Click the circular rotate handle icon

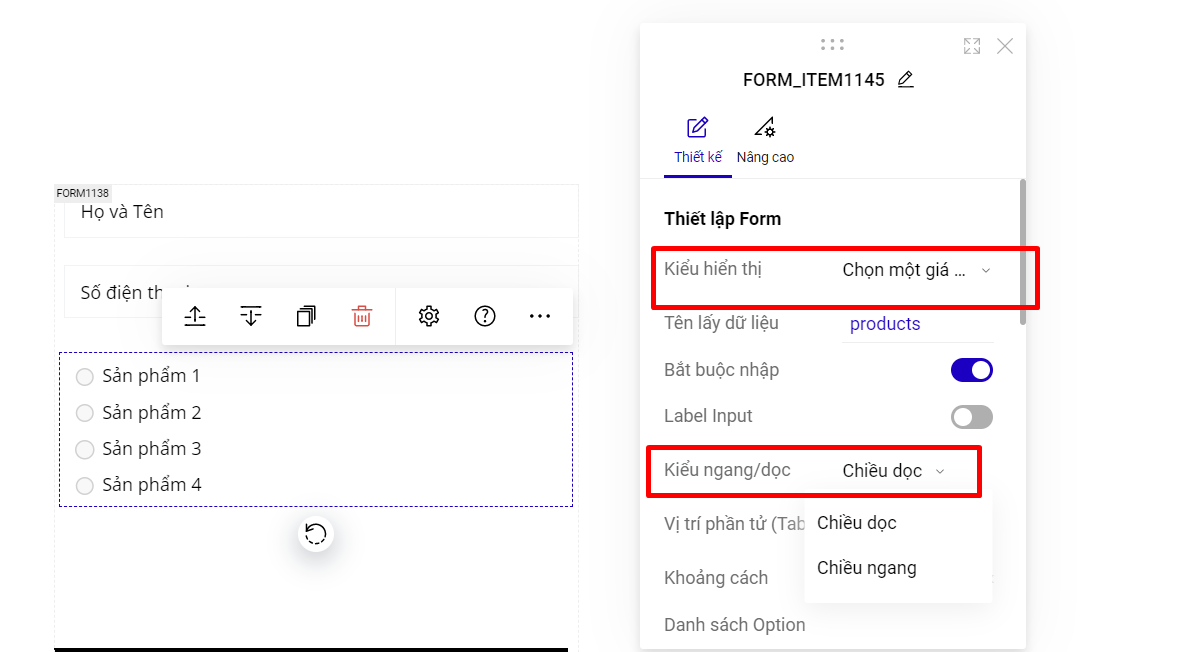(316, 534)
